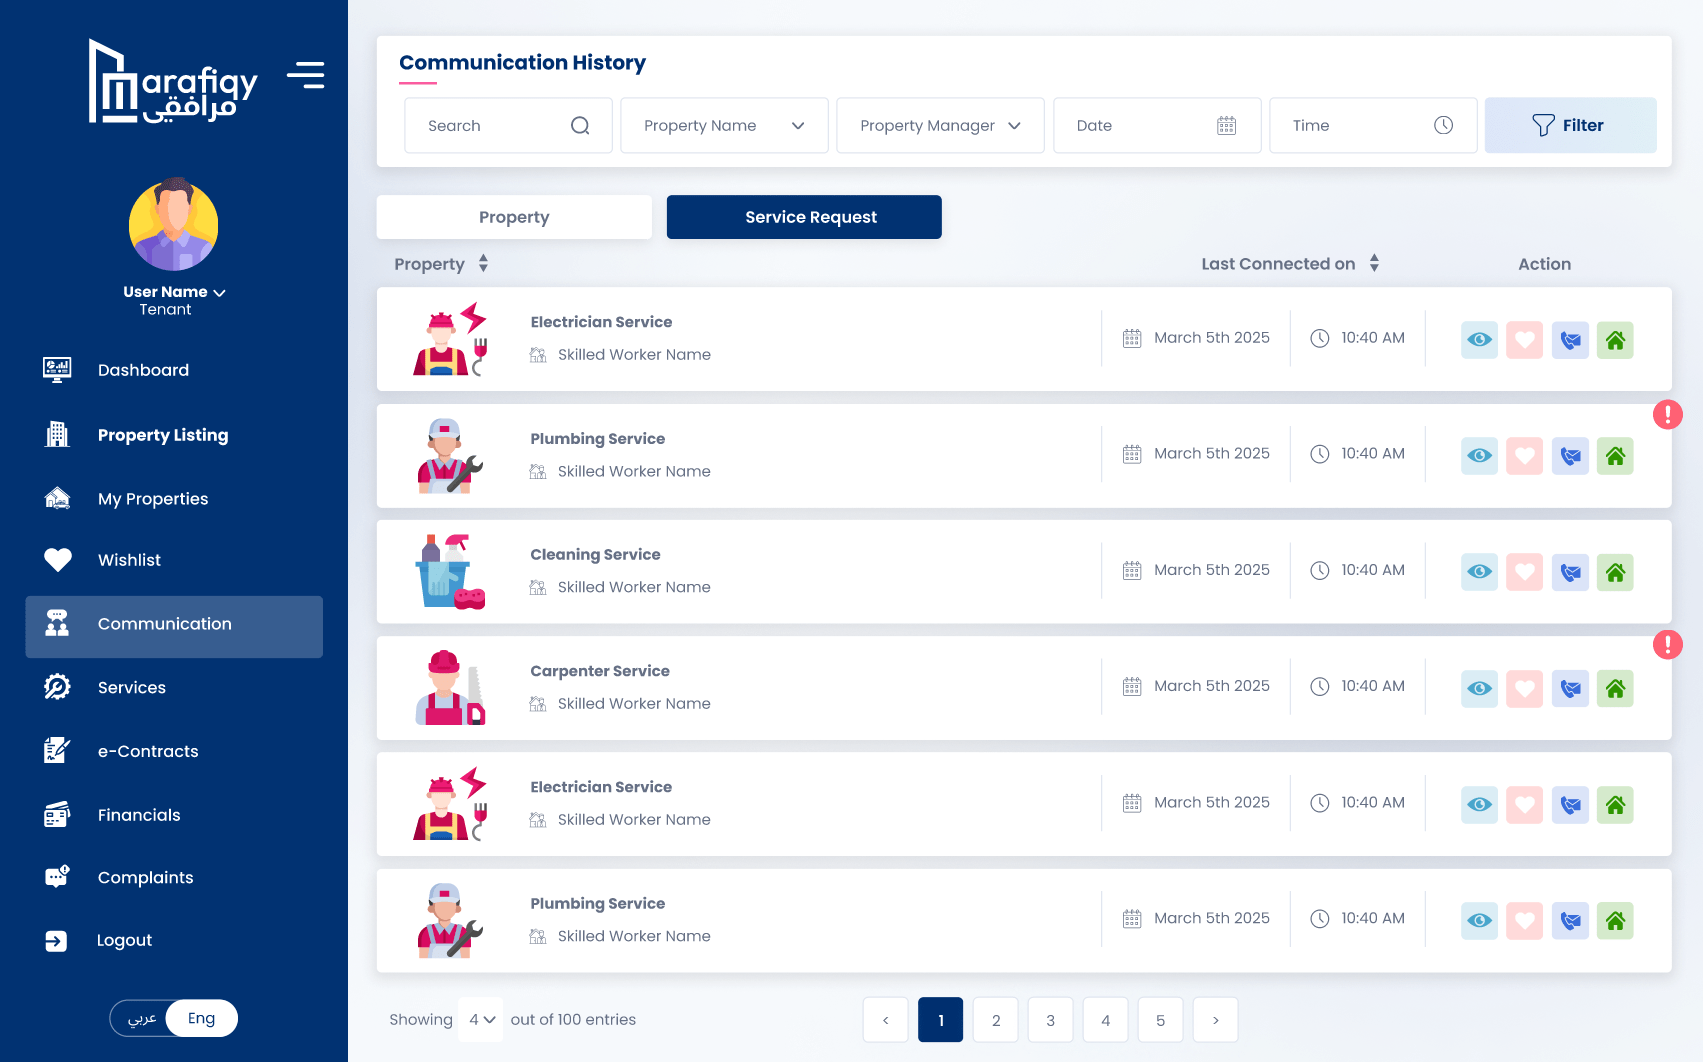The height and width of the screenshot is (1062, 1703).
Task: Go to previous page arrow
Action: coord(886,1020)
